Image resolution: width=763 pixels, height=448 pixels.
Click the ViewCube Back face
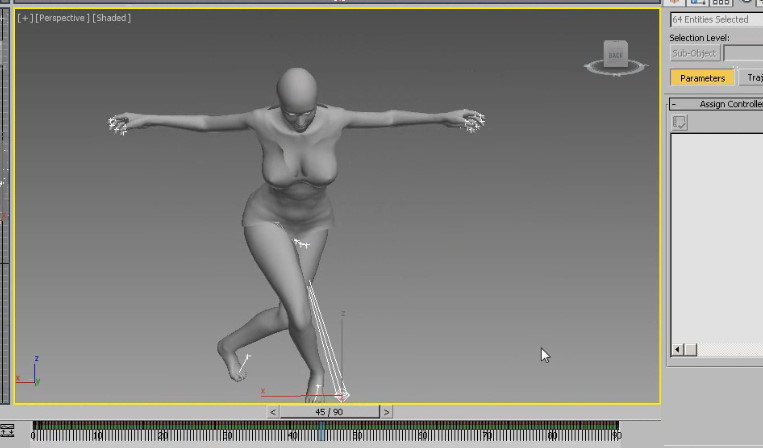click(615, 53)
